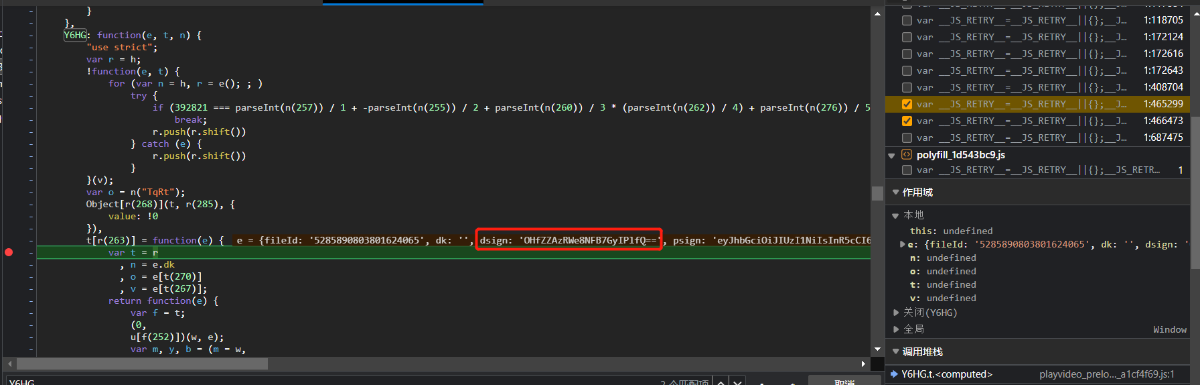This screenshot has height=385, width=1200.
Task: Click the paused line 'var t = r'
Action: [132, 253]
